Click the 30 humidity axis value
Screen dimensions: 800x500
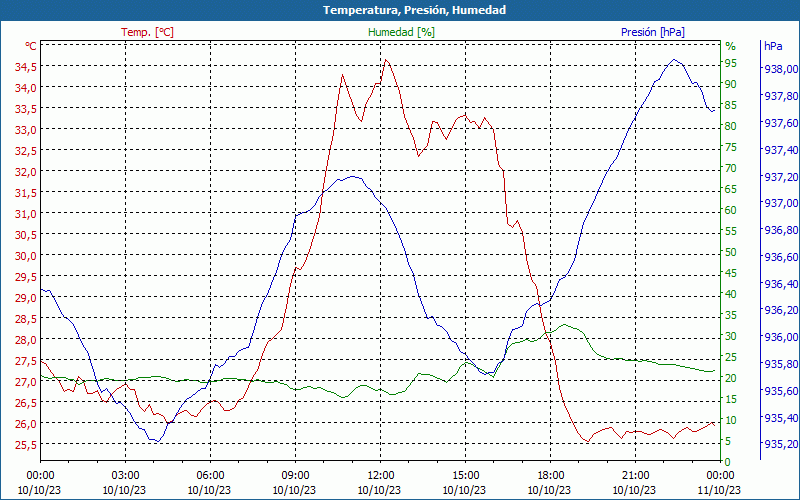[731, 336]
